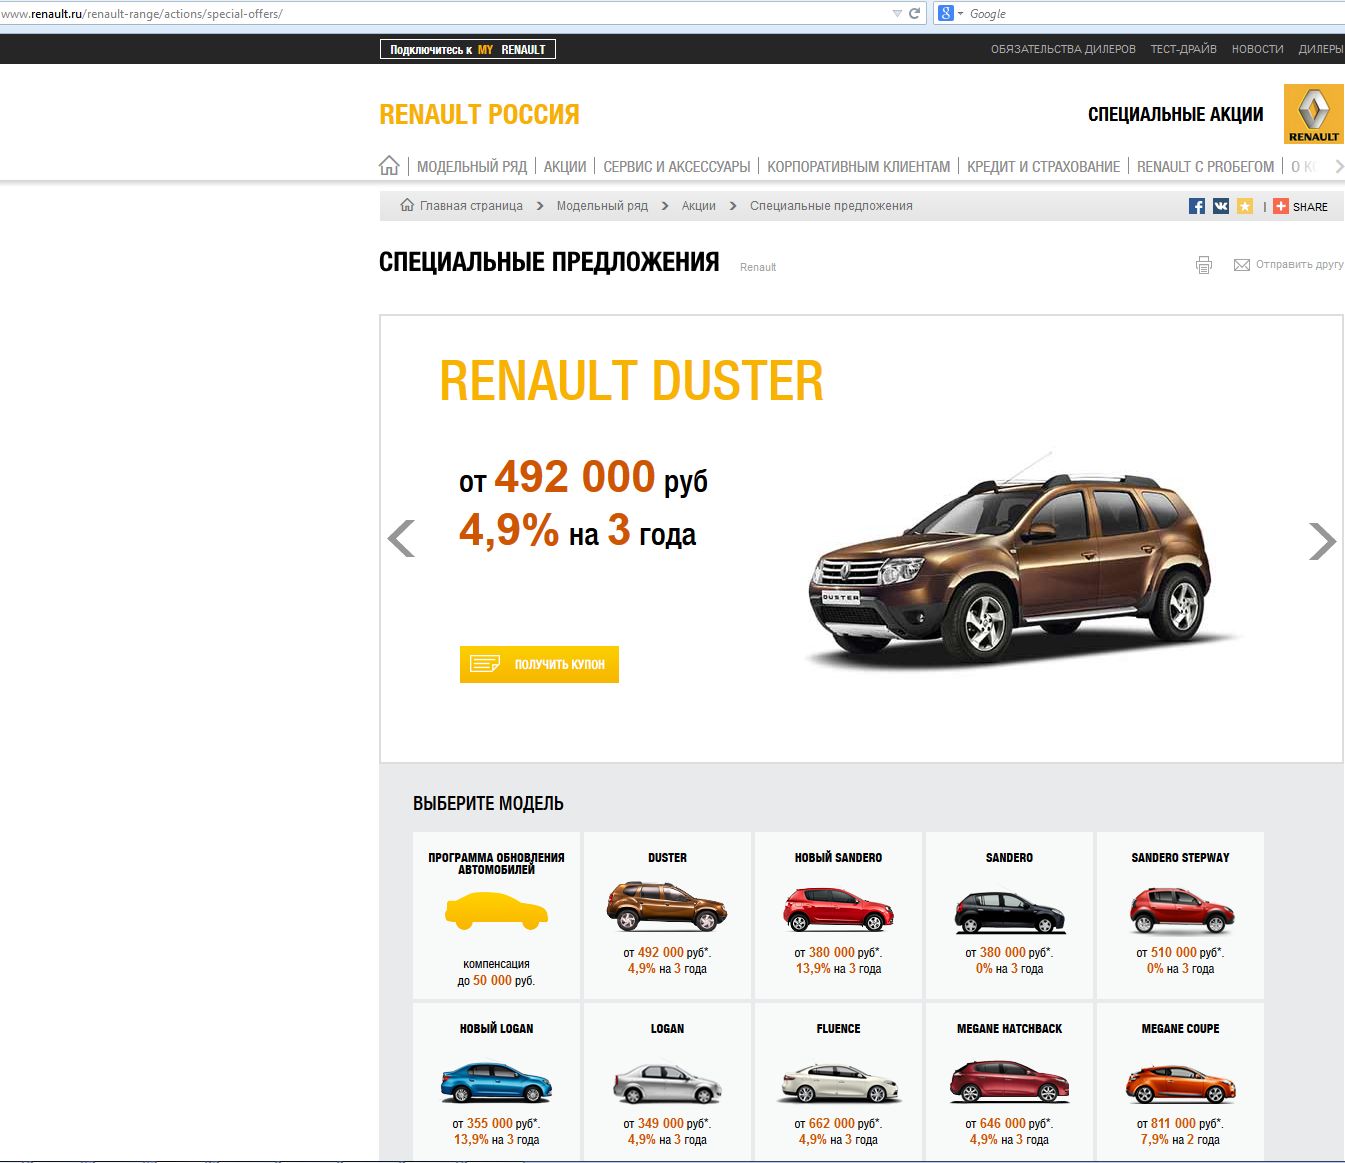
Task: Select the white Fluence car thumbnail
Action: click(x=838, y=1083)
